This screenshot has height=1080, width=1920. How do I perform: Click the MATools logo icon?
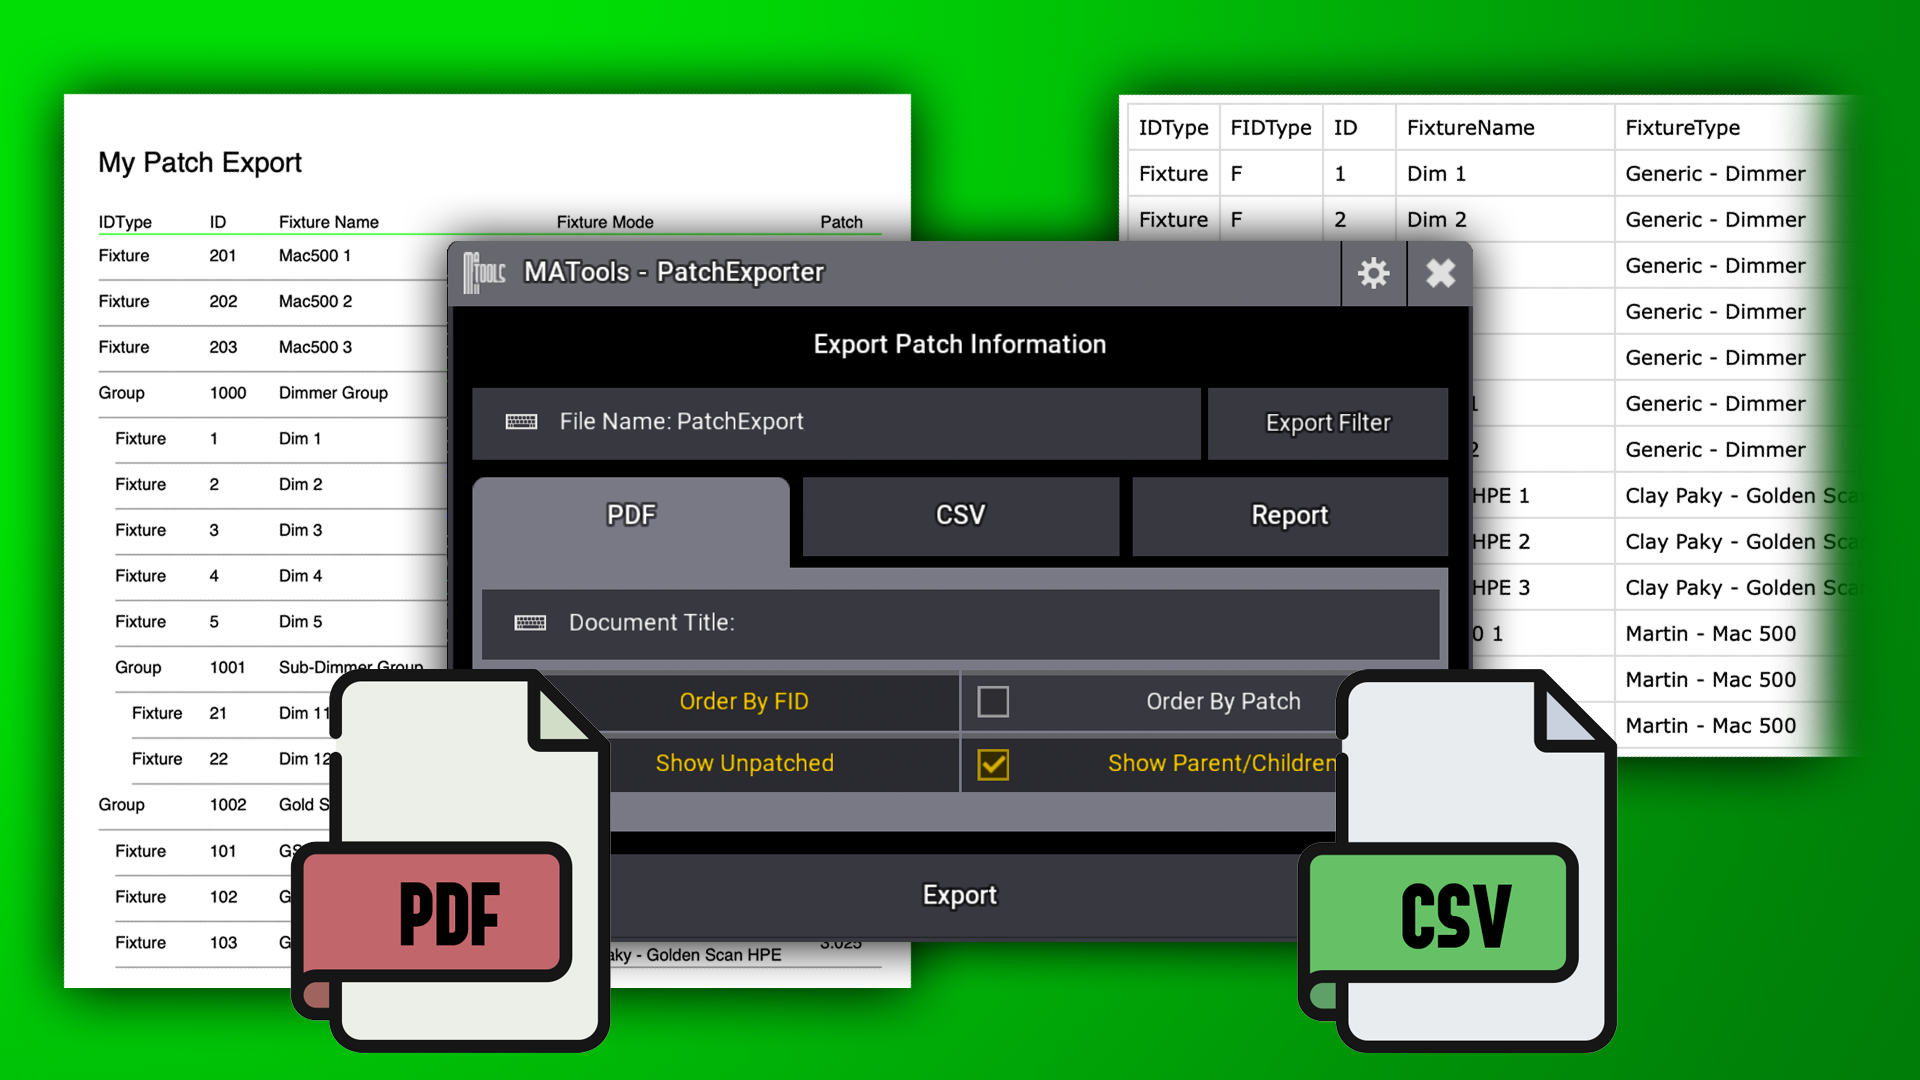click(x=485, y=272)
